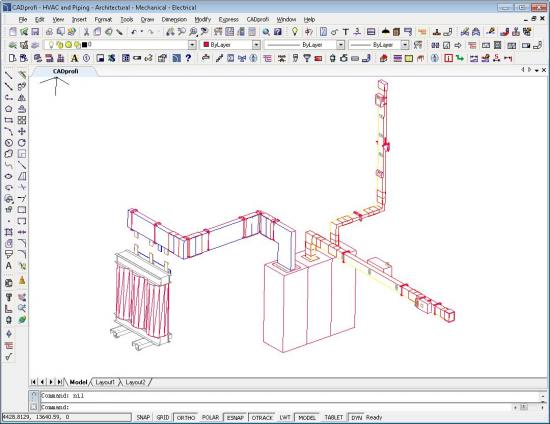Toggle SNAP mode in status bar
Viewport: 550px width, 424px height.
pos(143,417)
